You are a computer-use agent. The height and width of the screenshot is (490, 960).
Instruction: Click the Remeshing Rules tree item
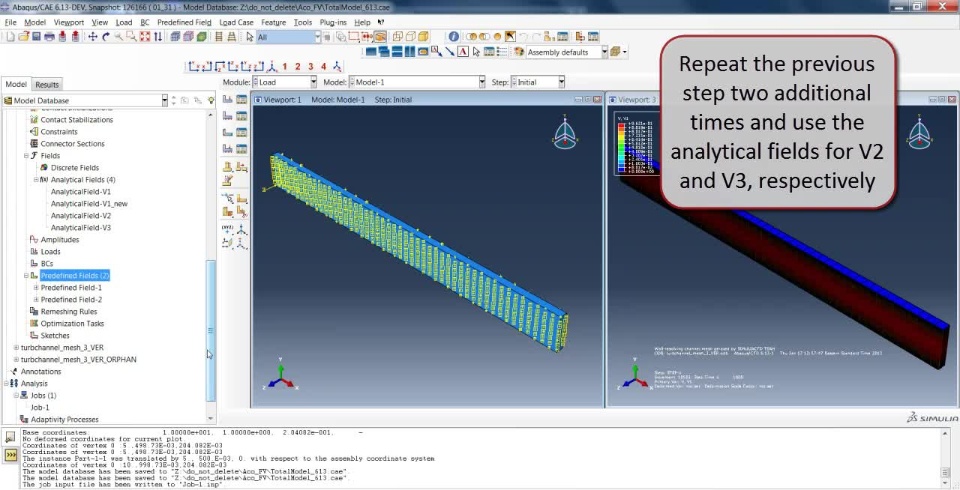tap(69, 312)
